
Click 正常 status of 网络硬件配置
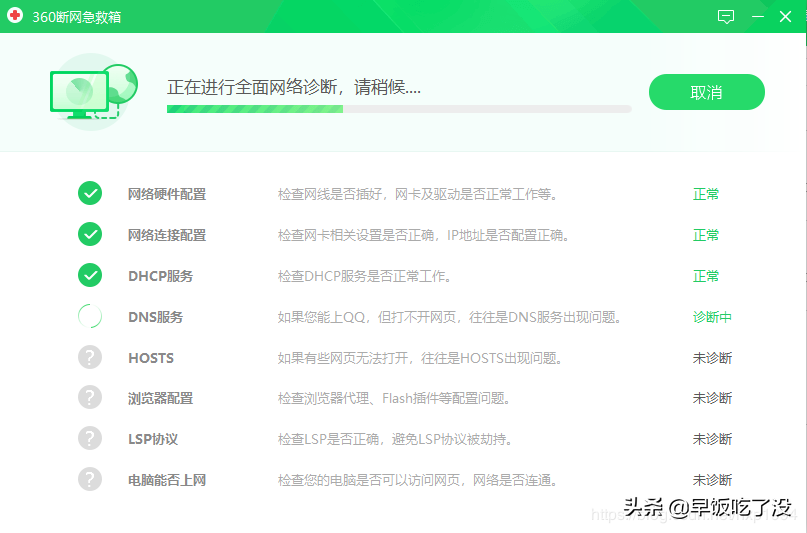pyautogui.click(x=706, y=194)
